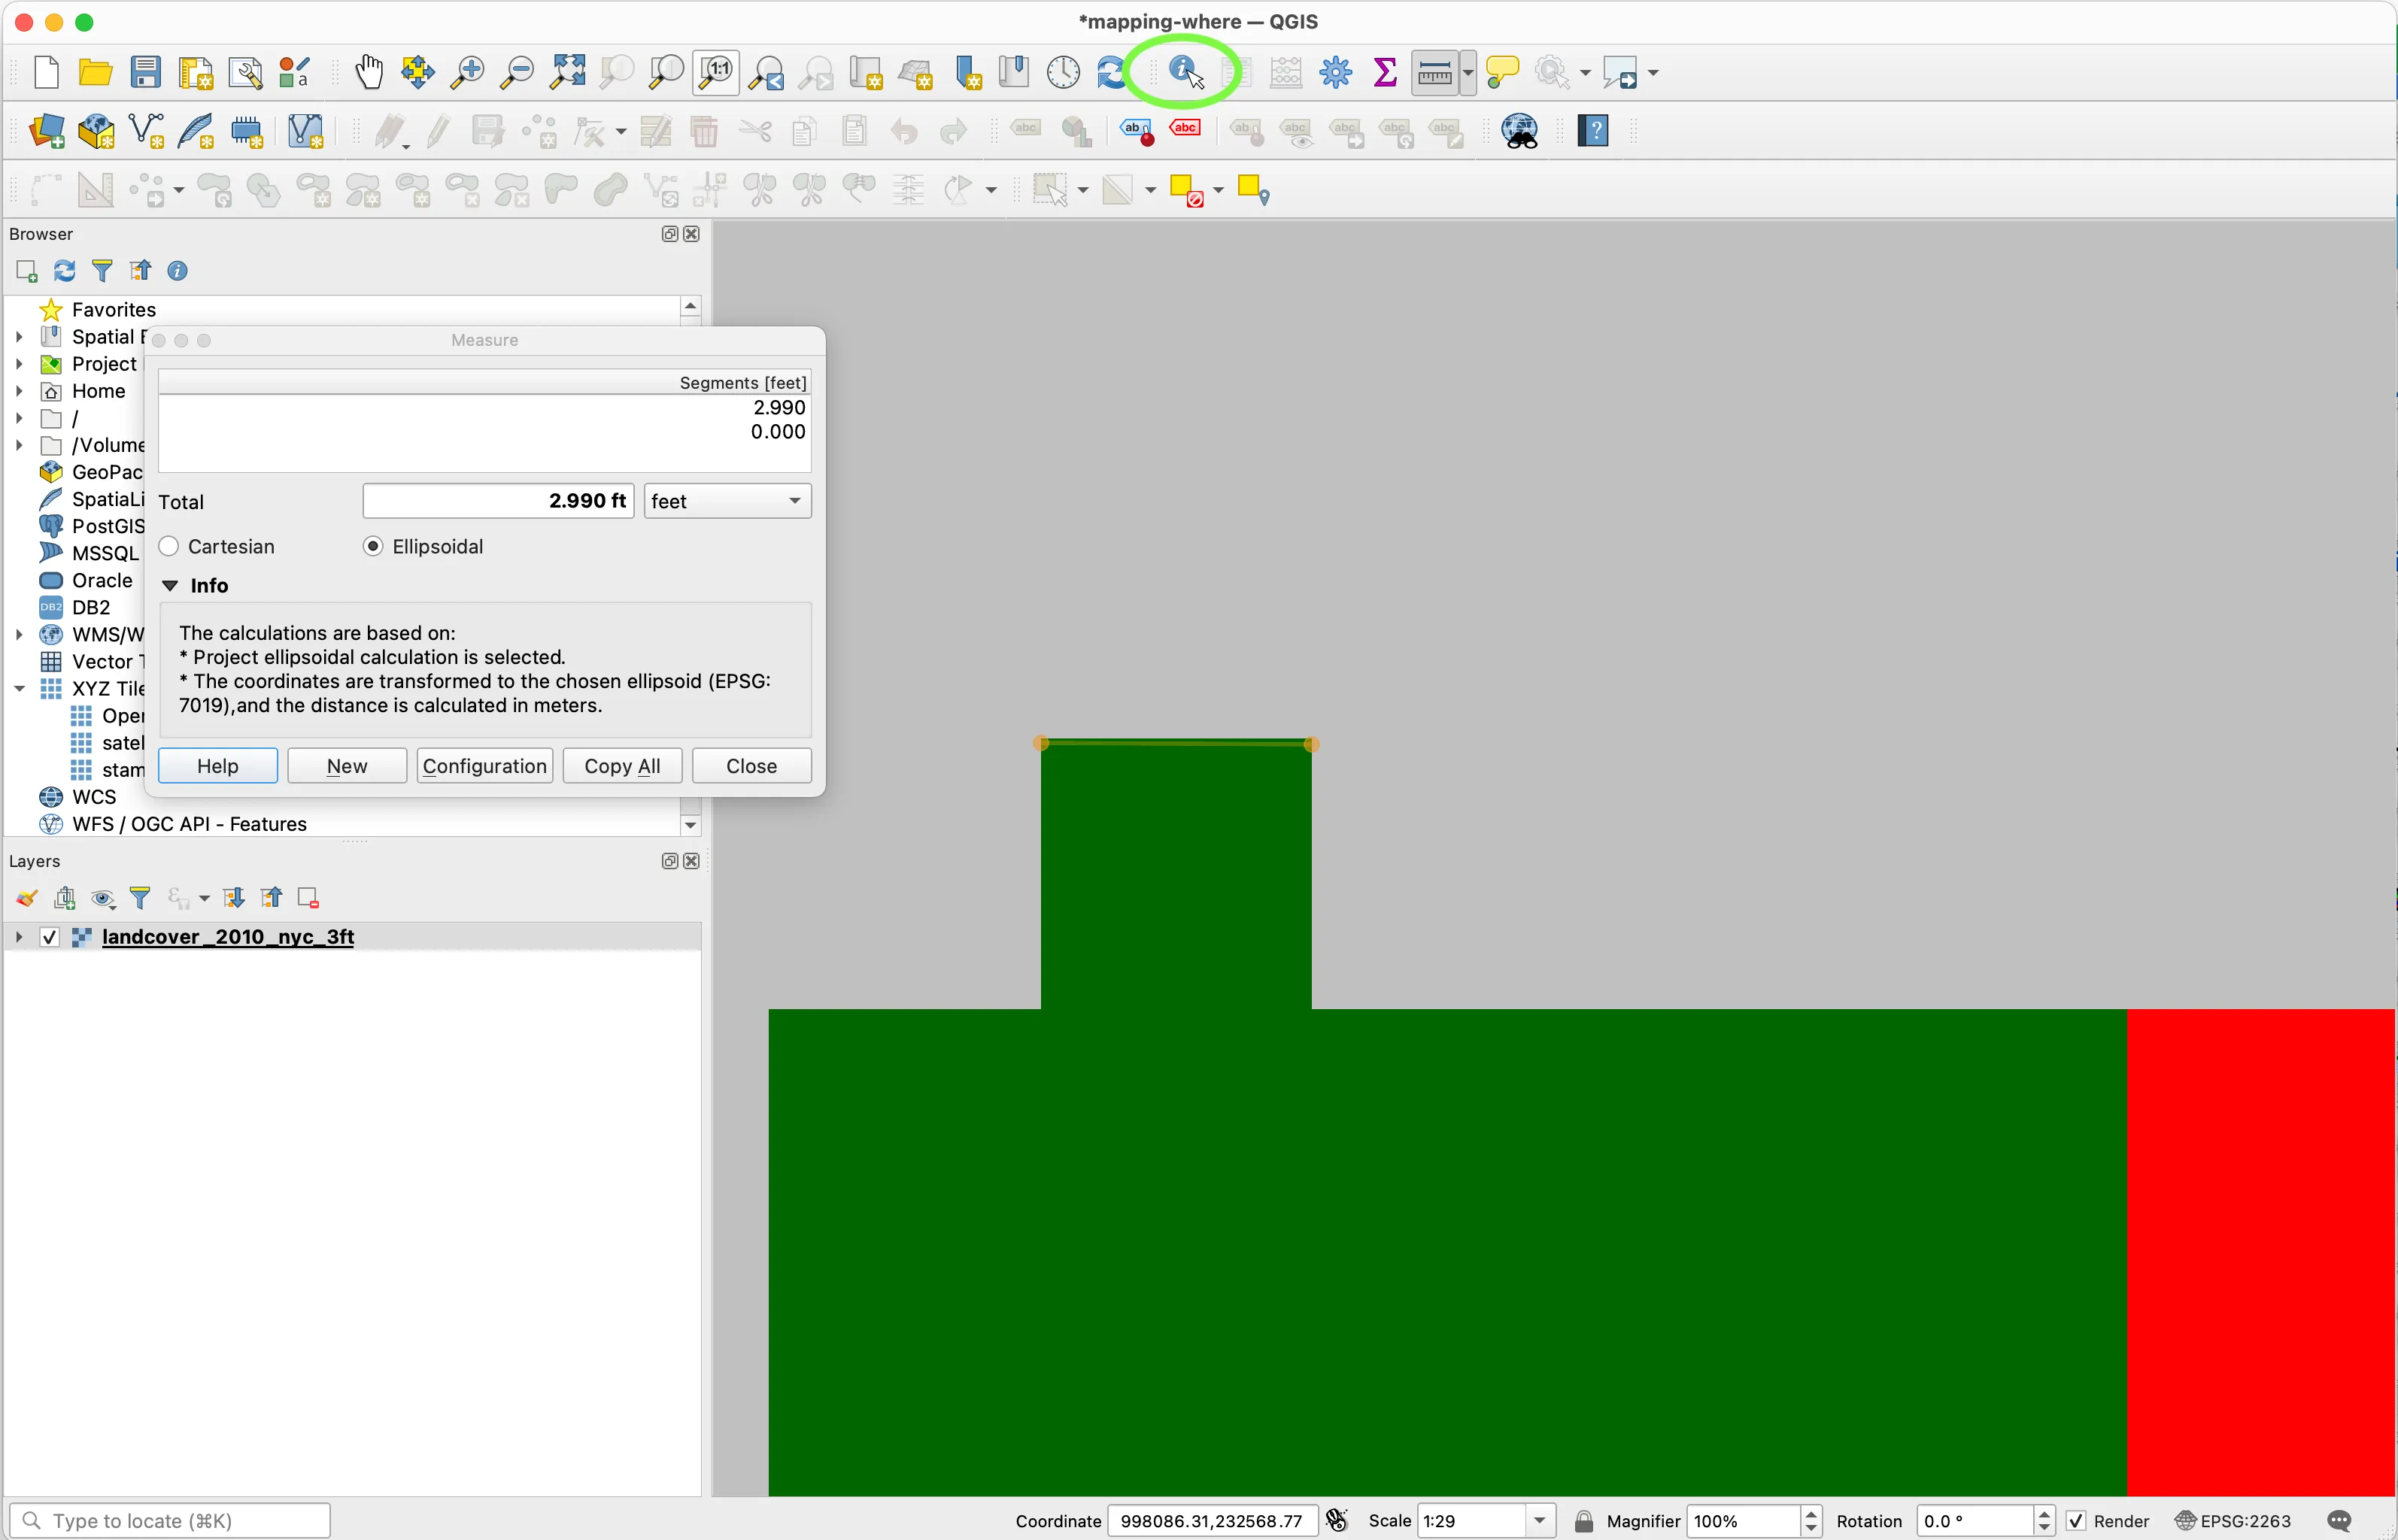
Task: Open the Measure Line ruler tool
Action: [x=1434, y=72]
